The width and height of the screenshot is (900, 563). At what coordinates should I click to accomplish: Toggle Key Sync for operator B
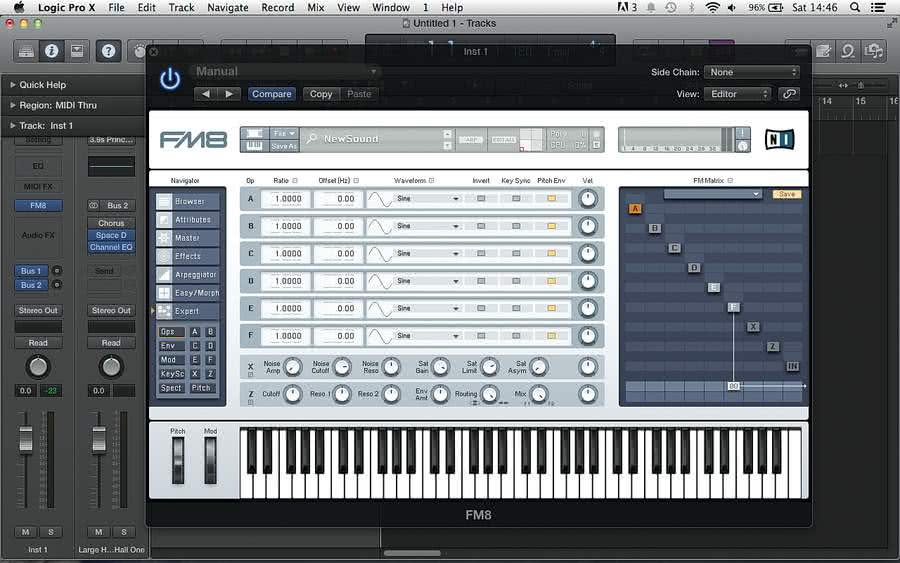coord(516,226)
